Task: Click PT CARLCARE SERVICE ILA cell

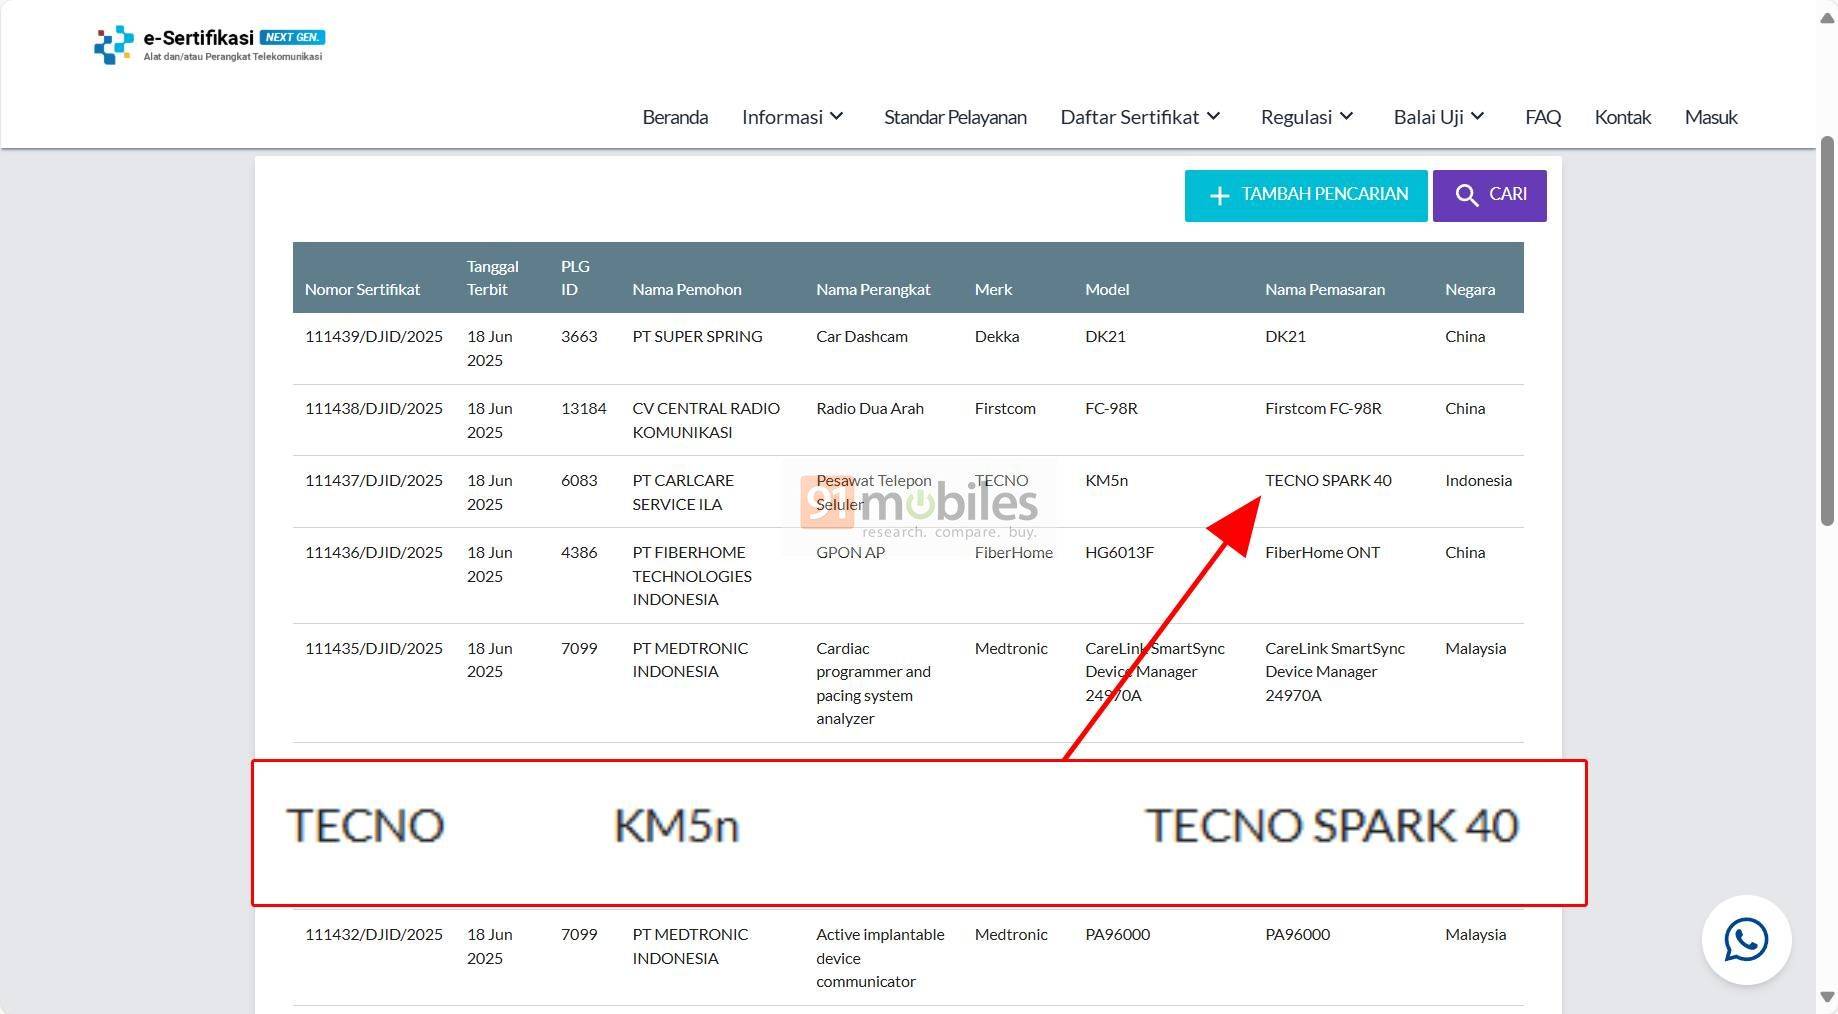Action: point(683,493)
